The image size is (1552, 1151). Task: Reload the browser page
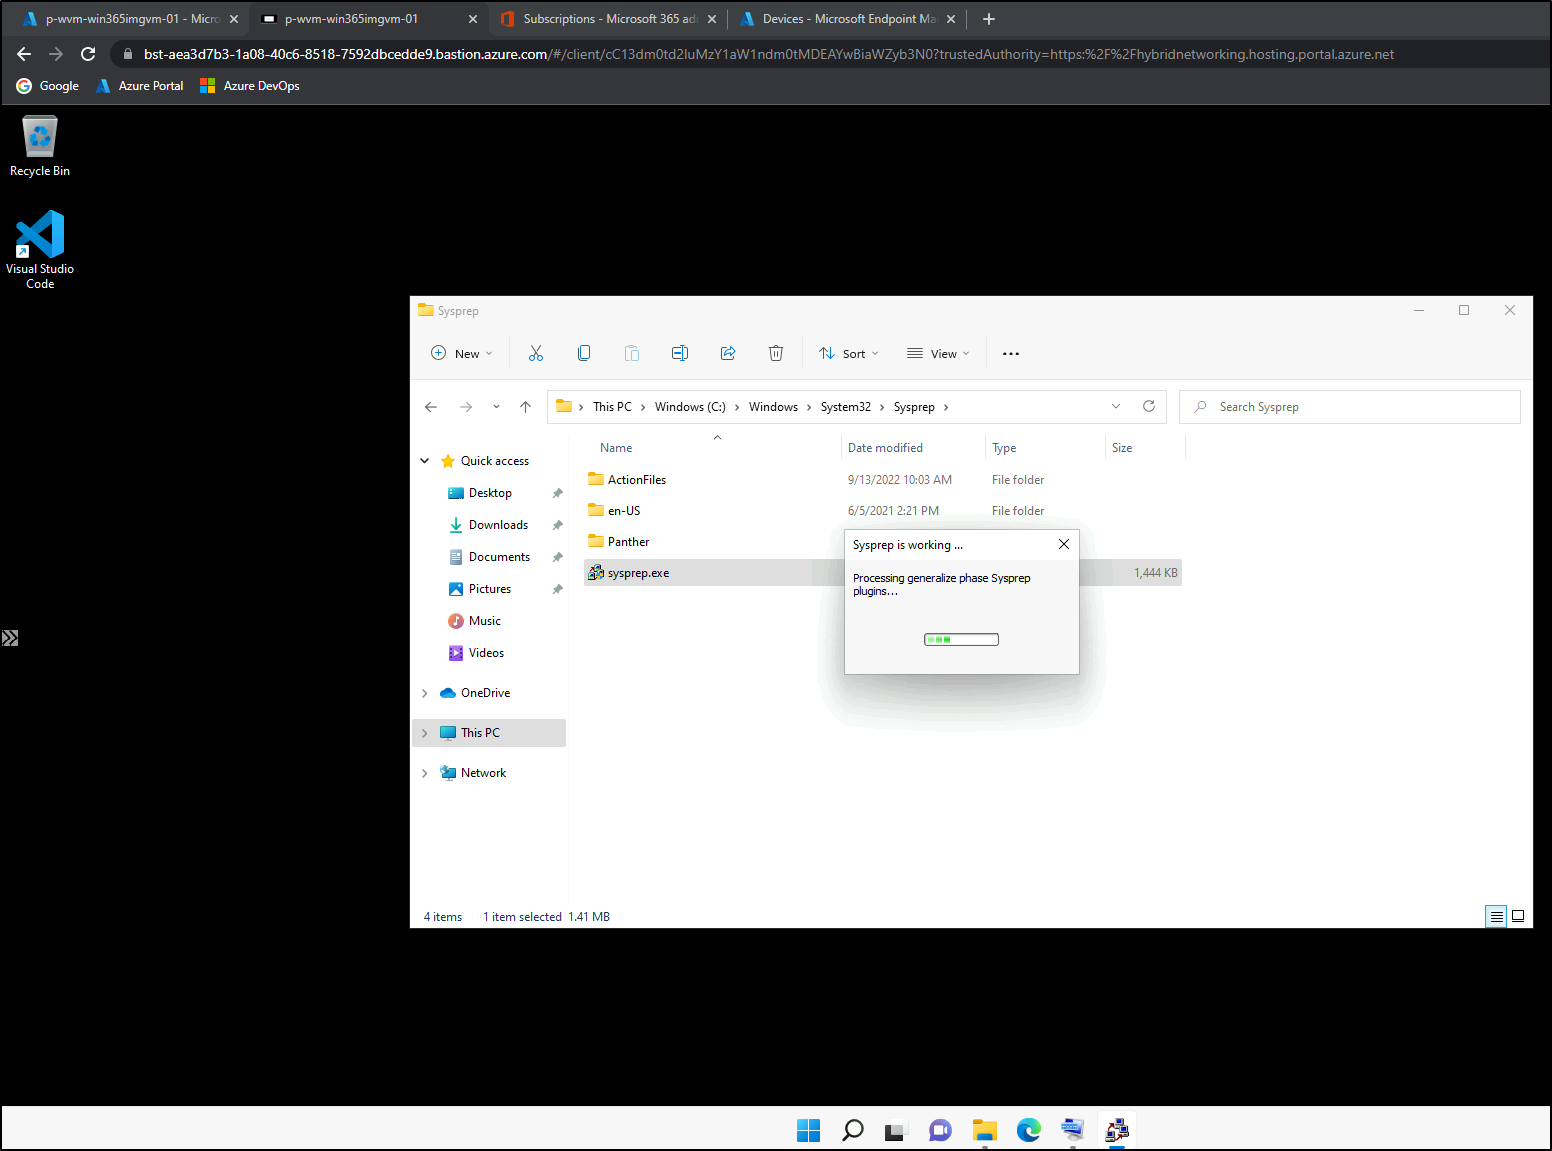coord(88,54)
